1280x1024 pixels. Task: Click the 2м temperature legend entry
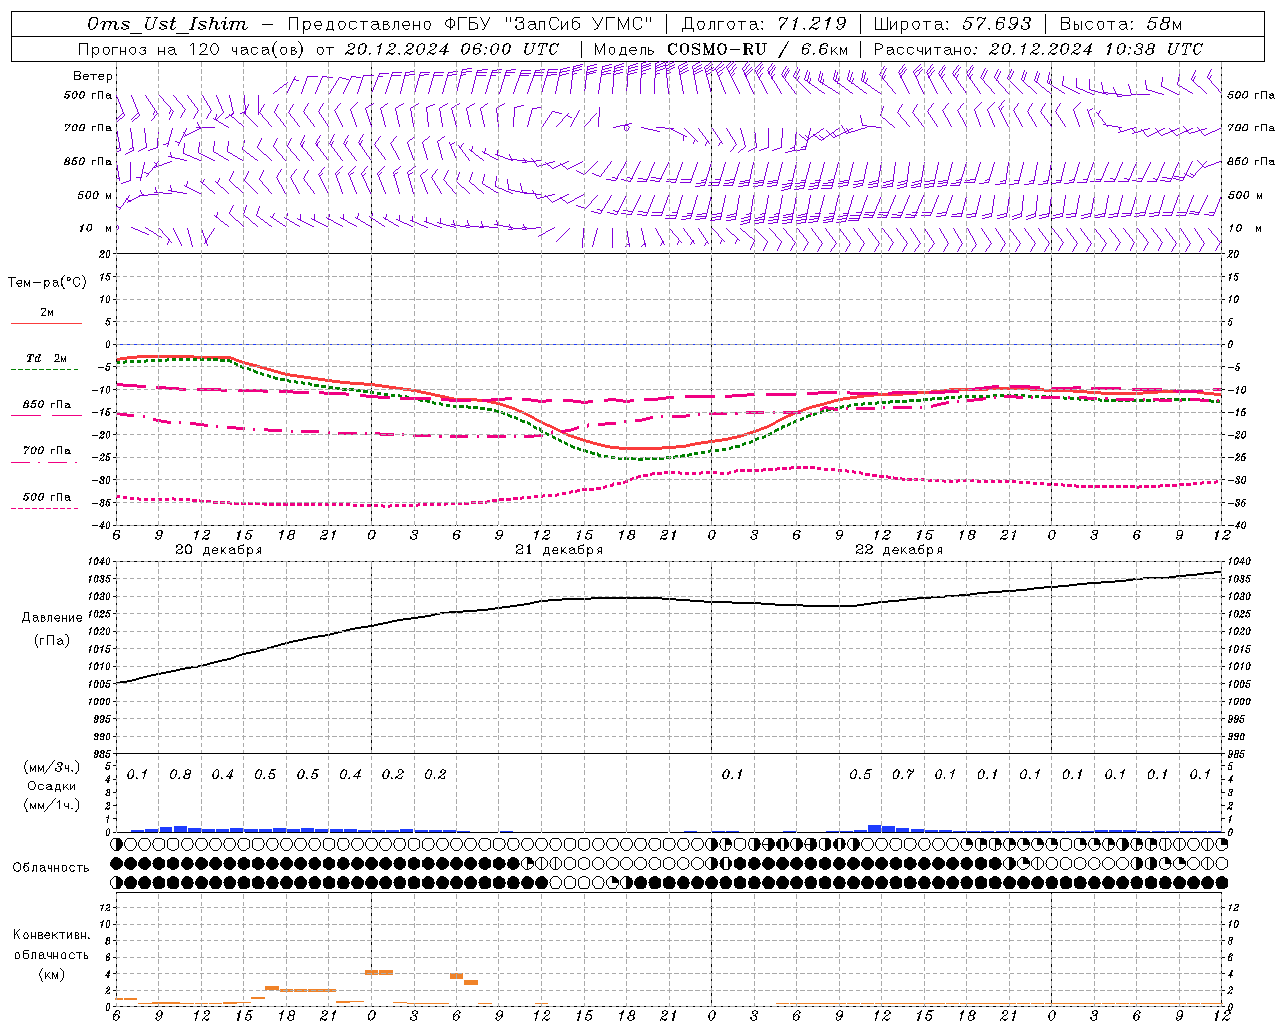click(46, 317)
